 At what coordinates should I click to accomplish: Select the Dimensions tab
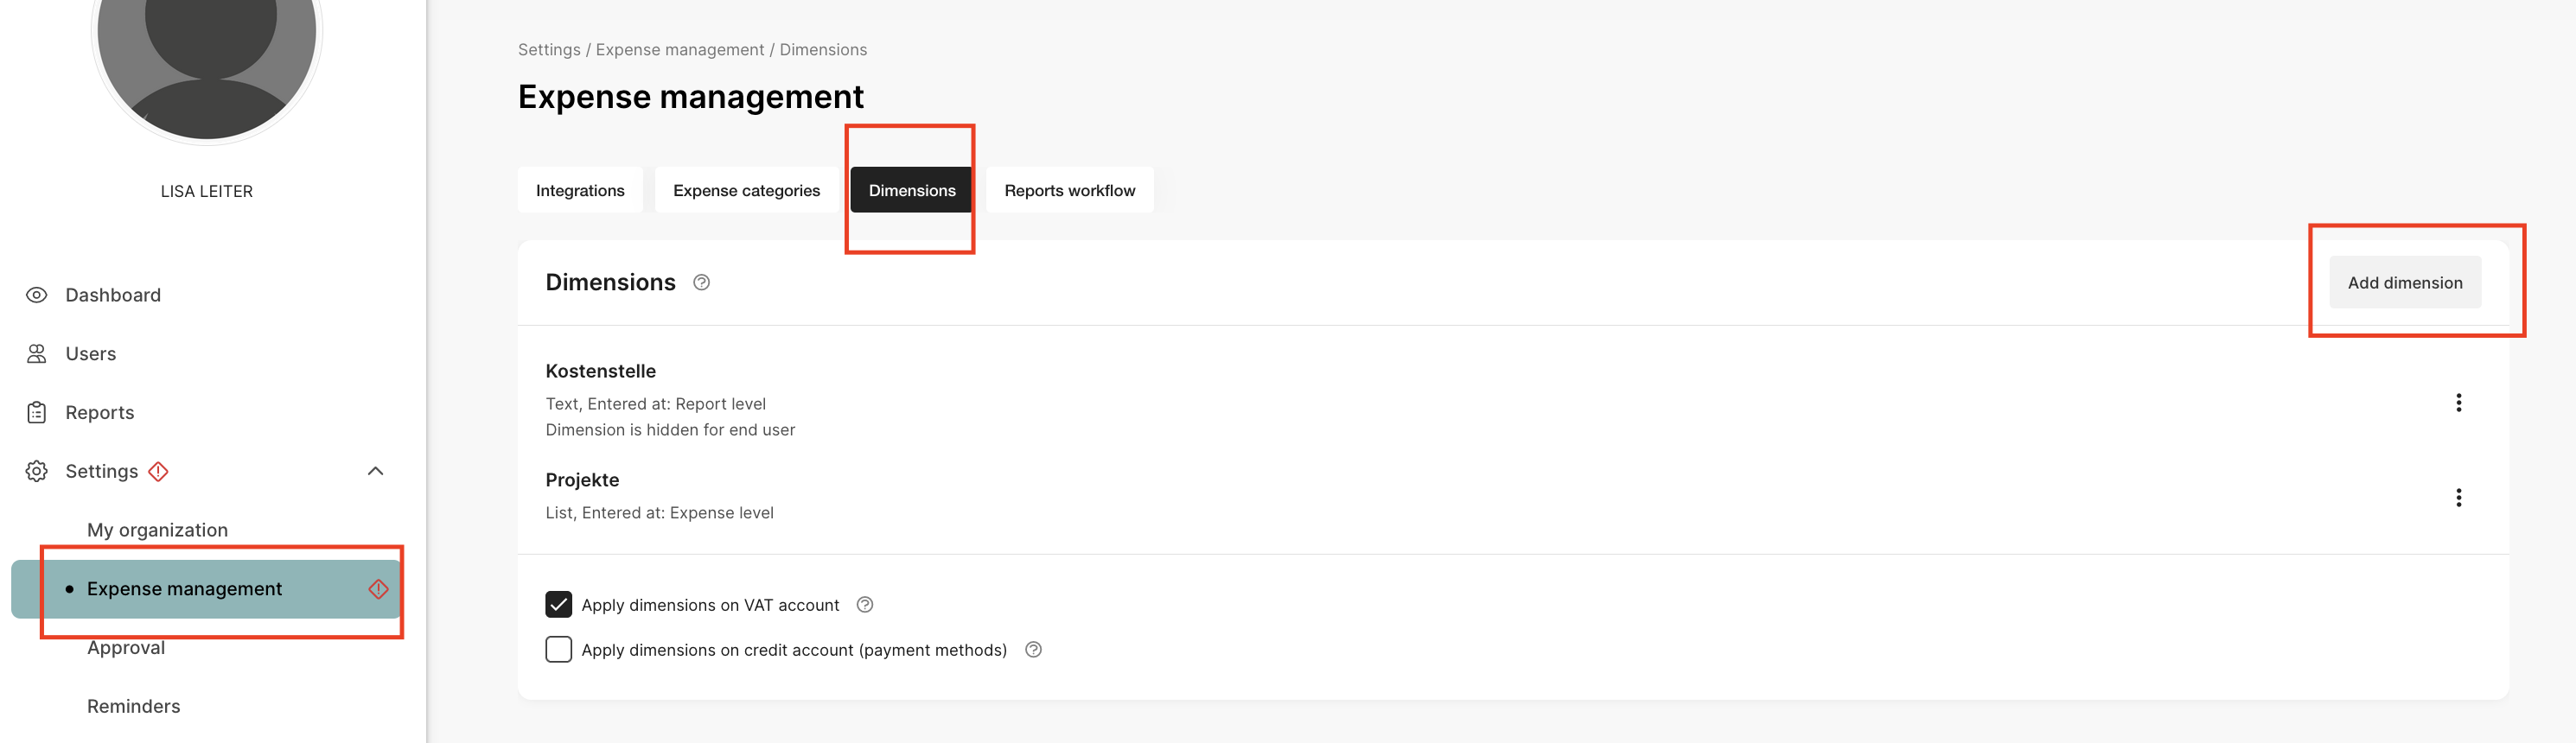[911, 190]
